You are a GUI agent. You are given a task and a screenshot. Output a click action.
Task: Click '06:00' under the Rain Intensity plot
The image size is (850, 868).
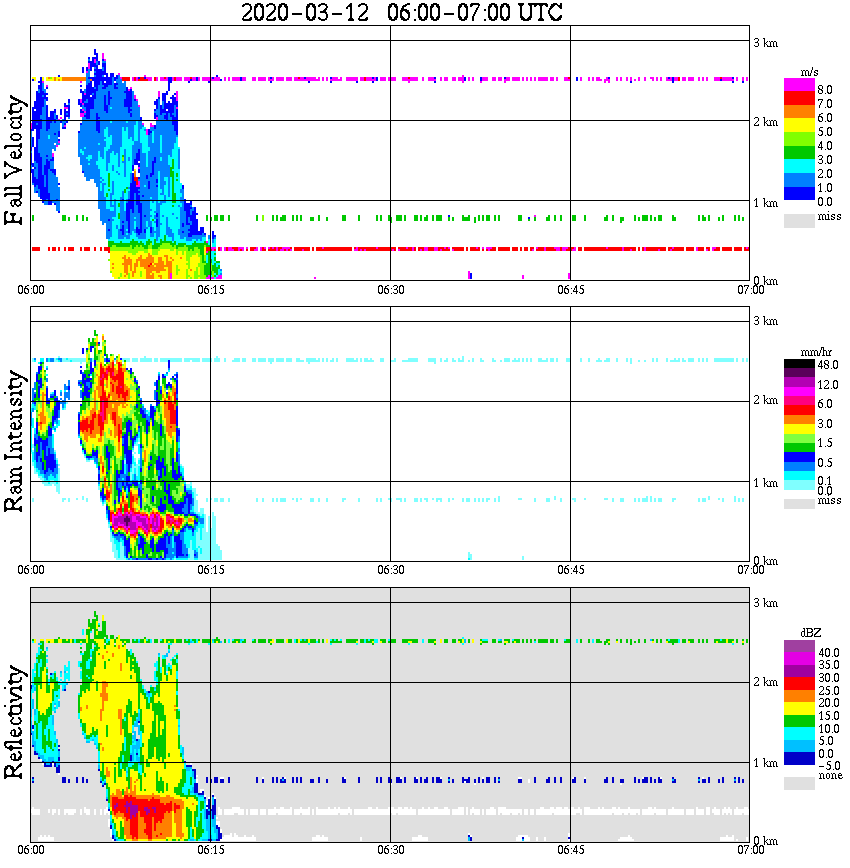pos(30,570)
